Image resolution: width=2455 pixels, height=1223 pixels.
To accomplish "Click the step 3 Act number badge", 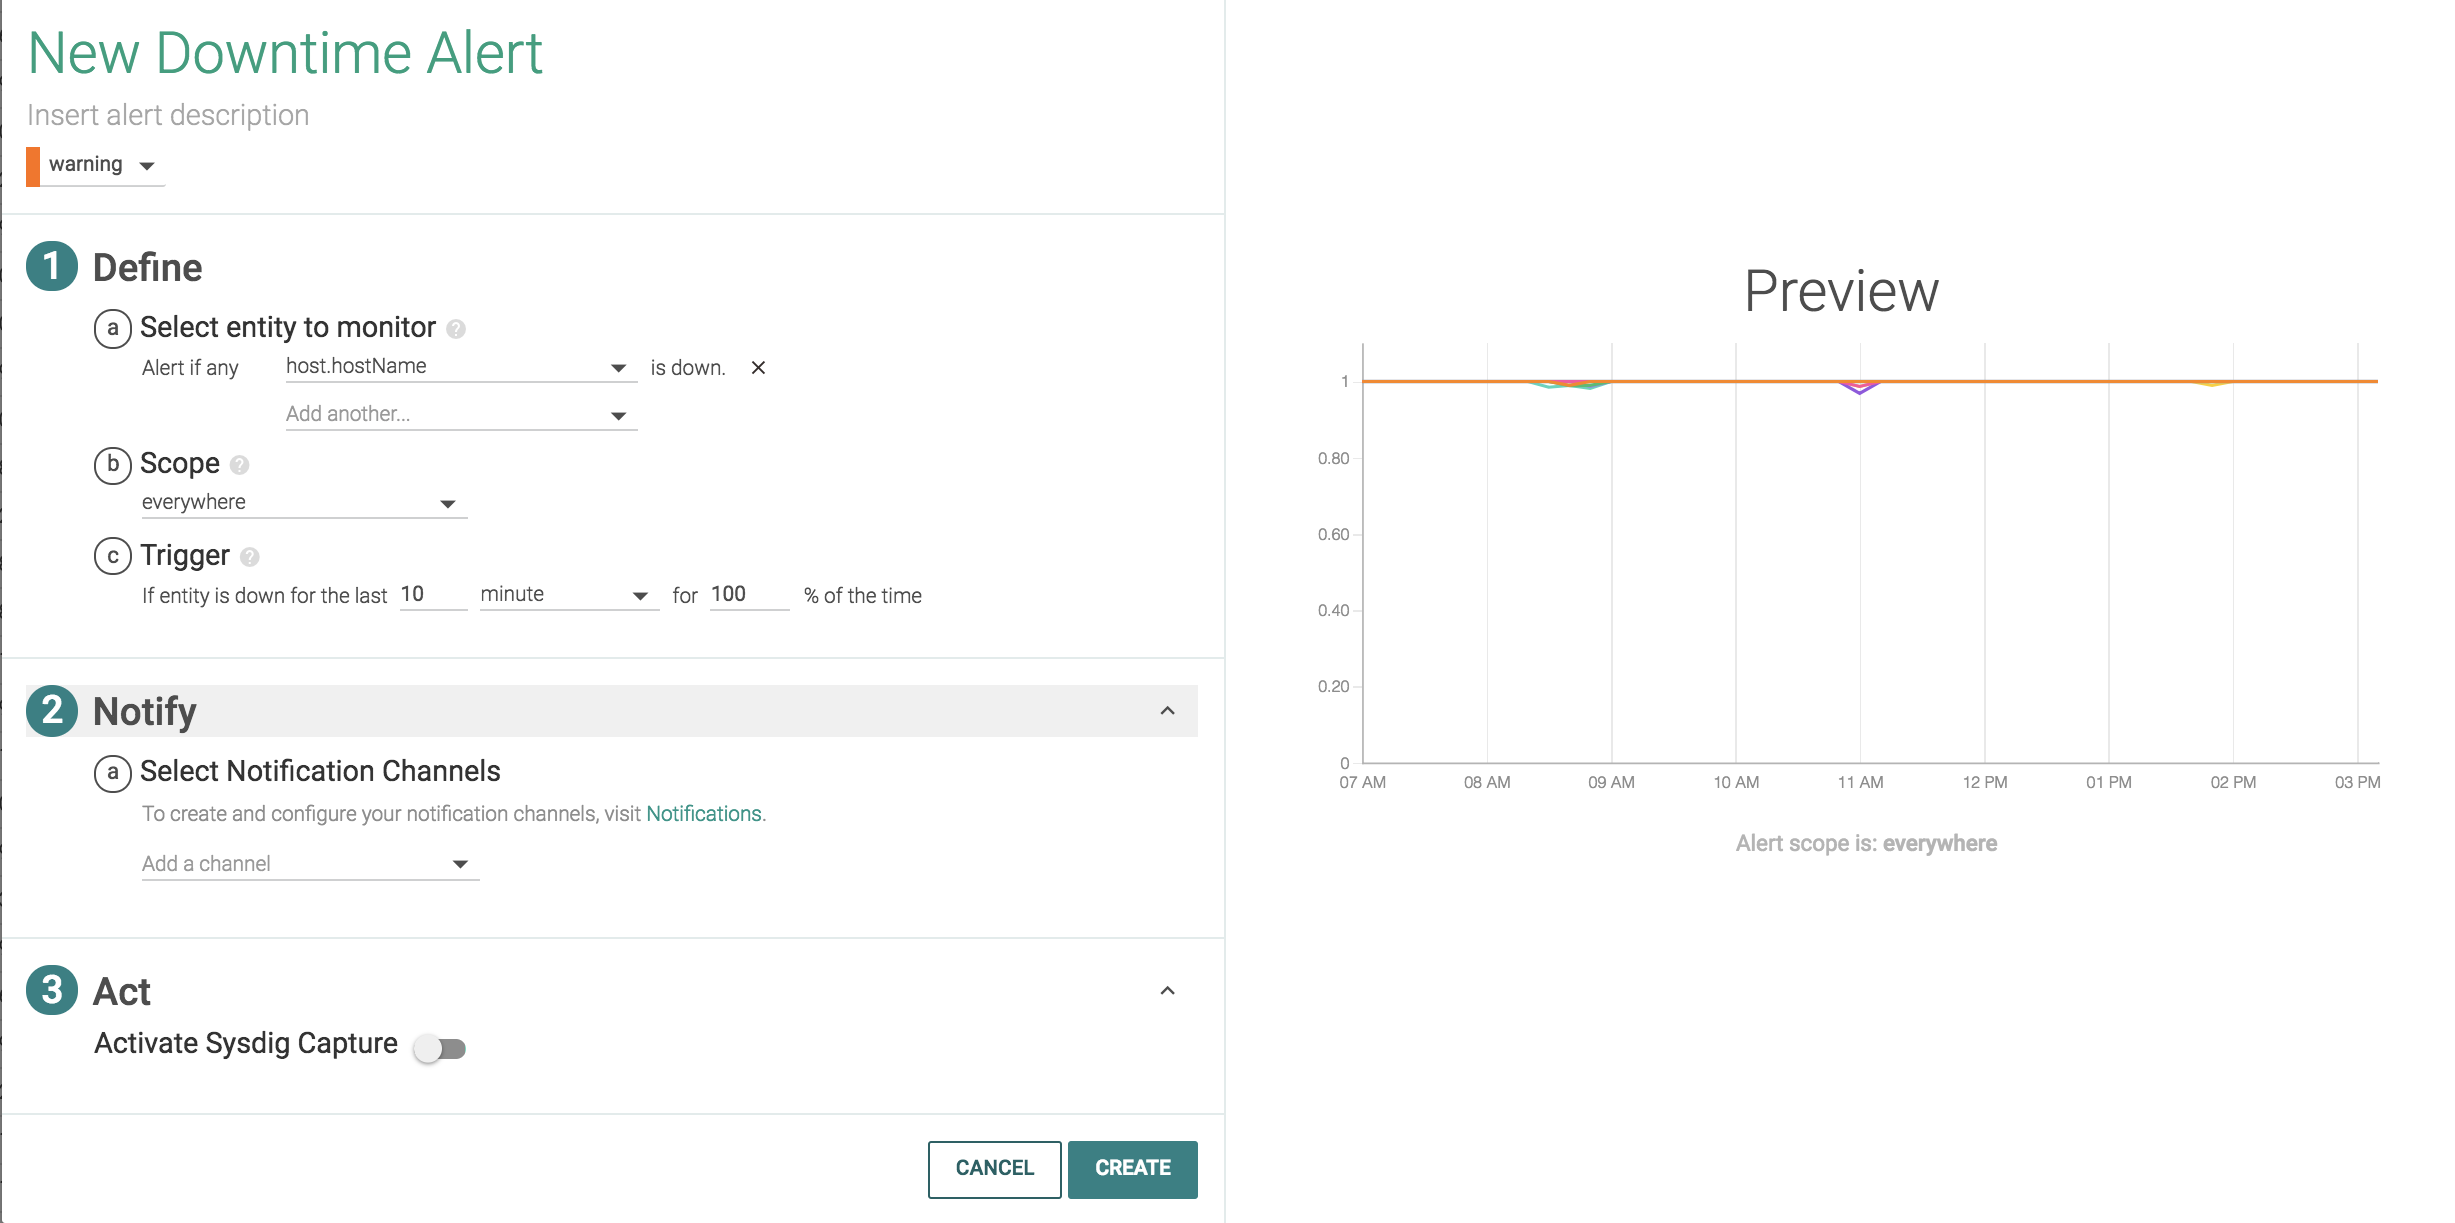I will pyautogui.click(x=52, y=990).
